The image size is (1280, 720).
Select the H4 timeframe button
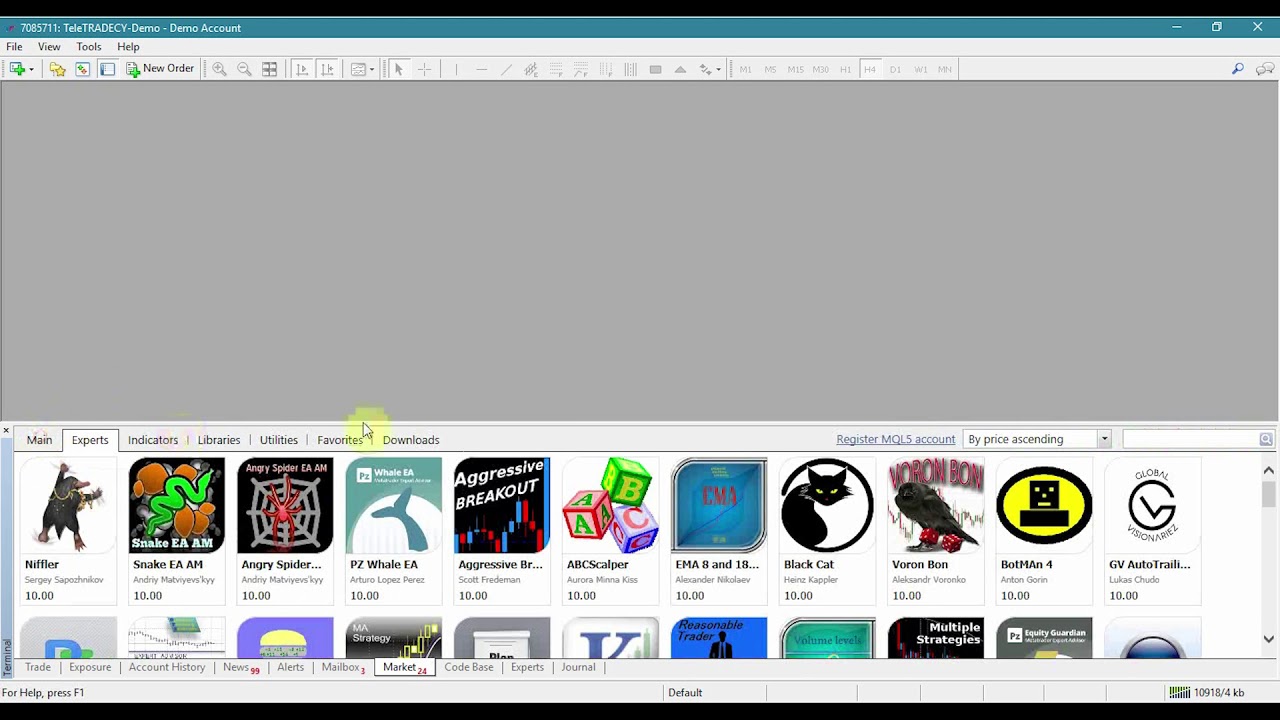tap(870, 69)
